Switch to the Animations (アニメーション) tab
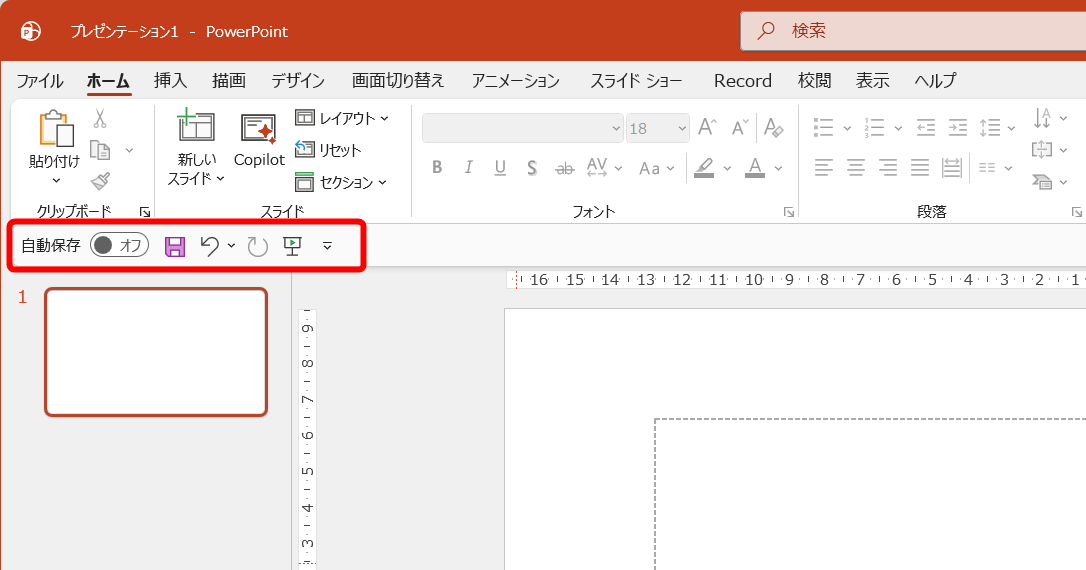The width and height of the screenshot is (1086, 570). [x=515, y=80]
